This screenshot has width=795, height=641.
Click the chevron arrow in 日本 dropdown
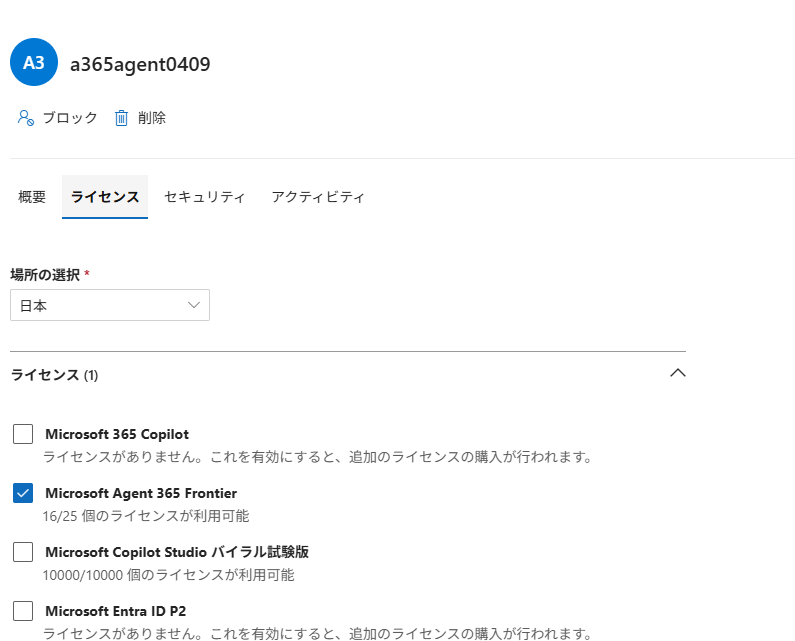pos(194,306)
